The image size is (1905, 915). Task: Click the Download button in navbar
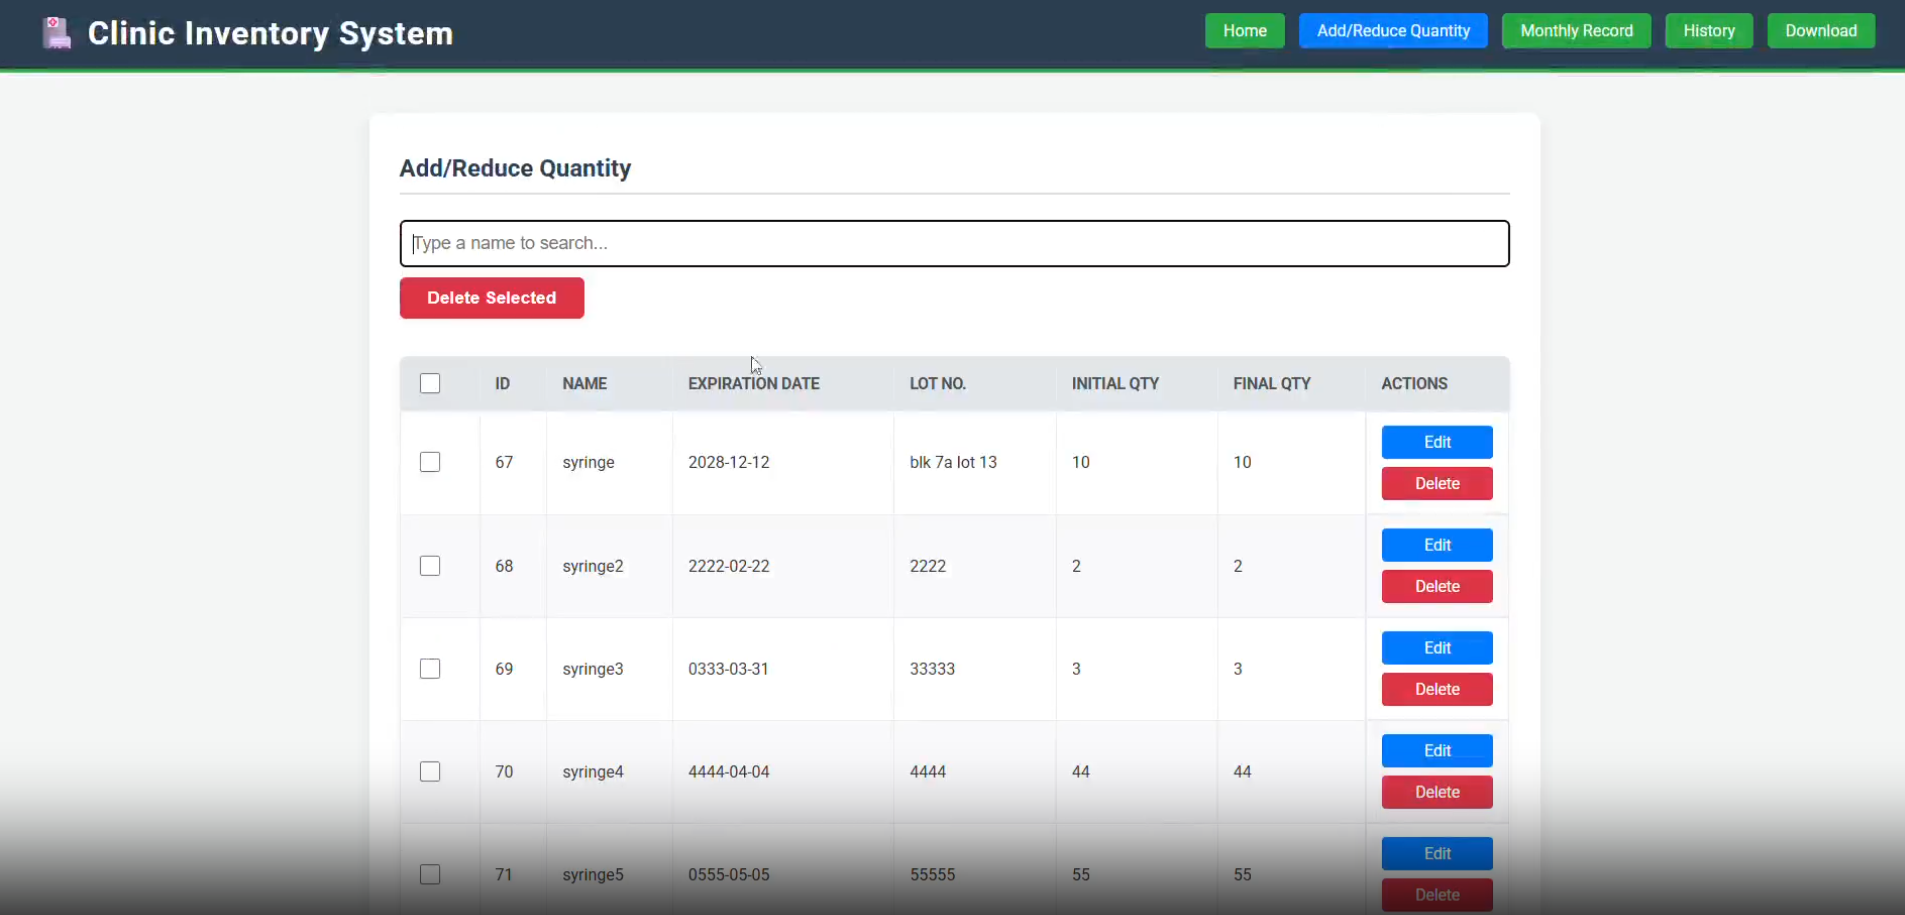[x=1820, y=31]
